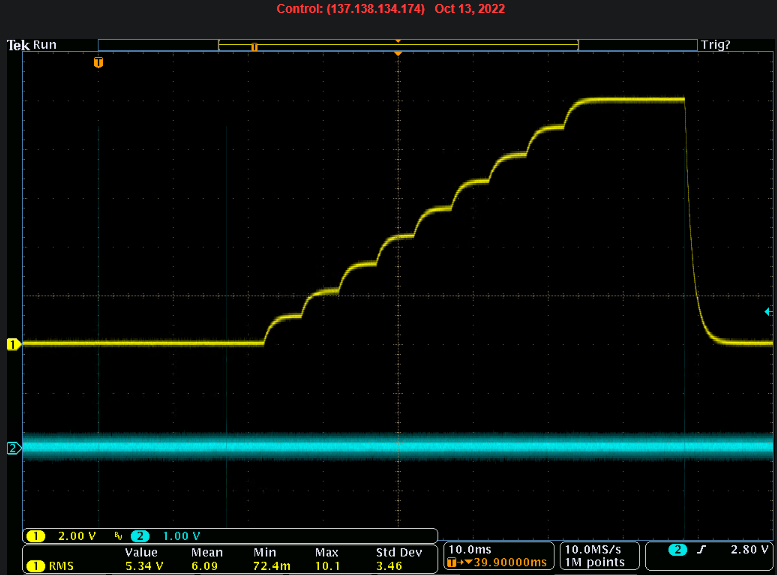This screenshot has width=777, height=575.
Task: Click the rising edge trigger slope icon
Action: point(704,550)
